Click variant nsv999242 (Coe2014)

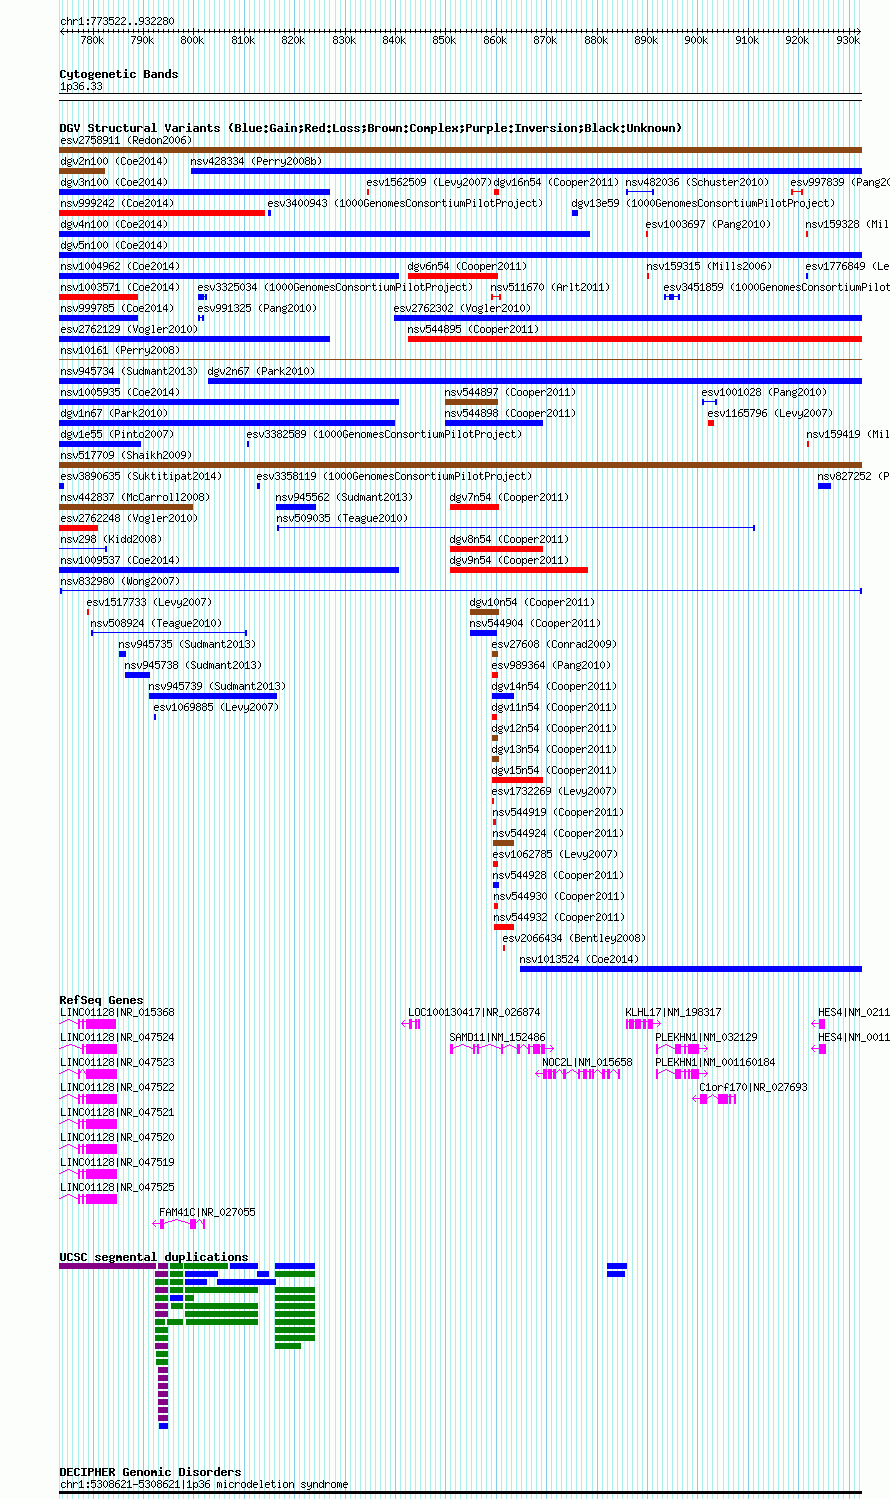[x=117, y=203]
